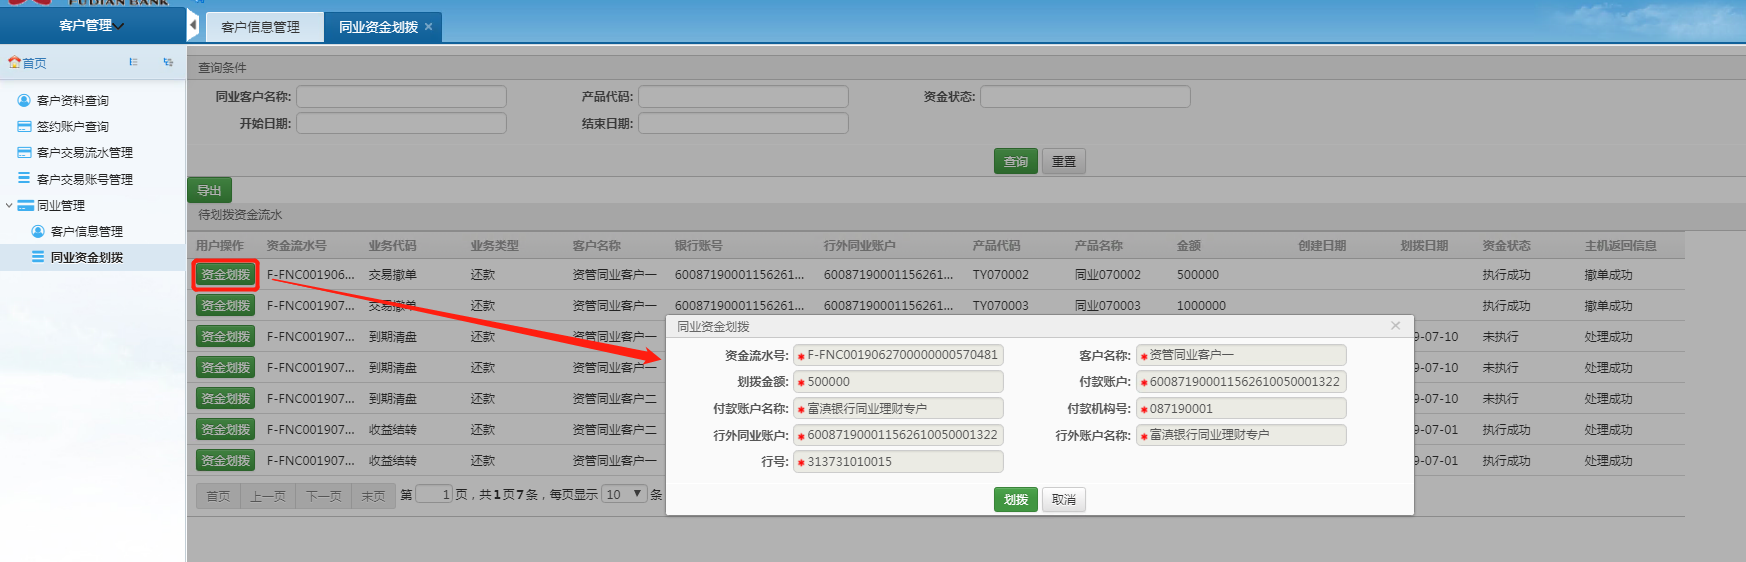1746x562 pixels.
Task: Select 同业管理 in the sidebar tree
Action: point(61,205)
